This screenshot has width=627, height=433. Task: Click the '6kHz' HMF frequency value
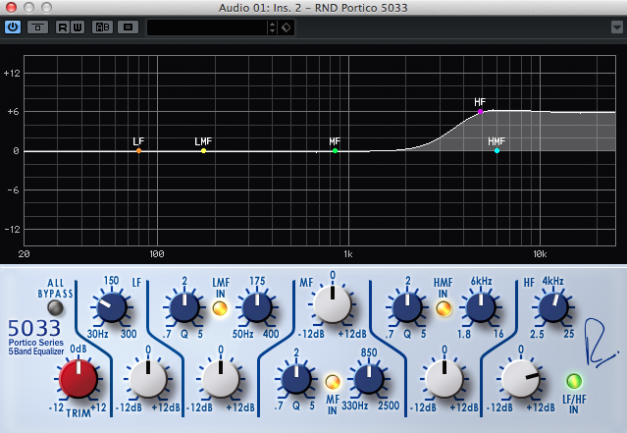click(481, 281)
